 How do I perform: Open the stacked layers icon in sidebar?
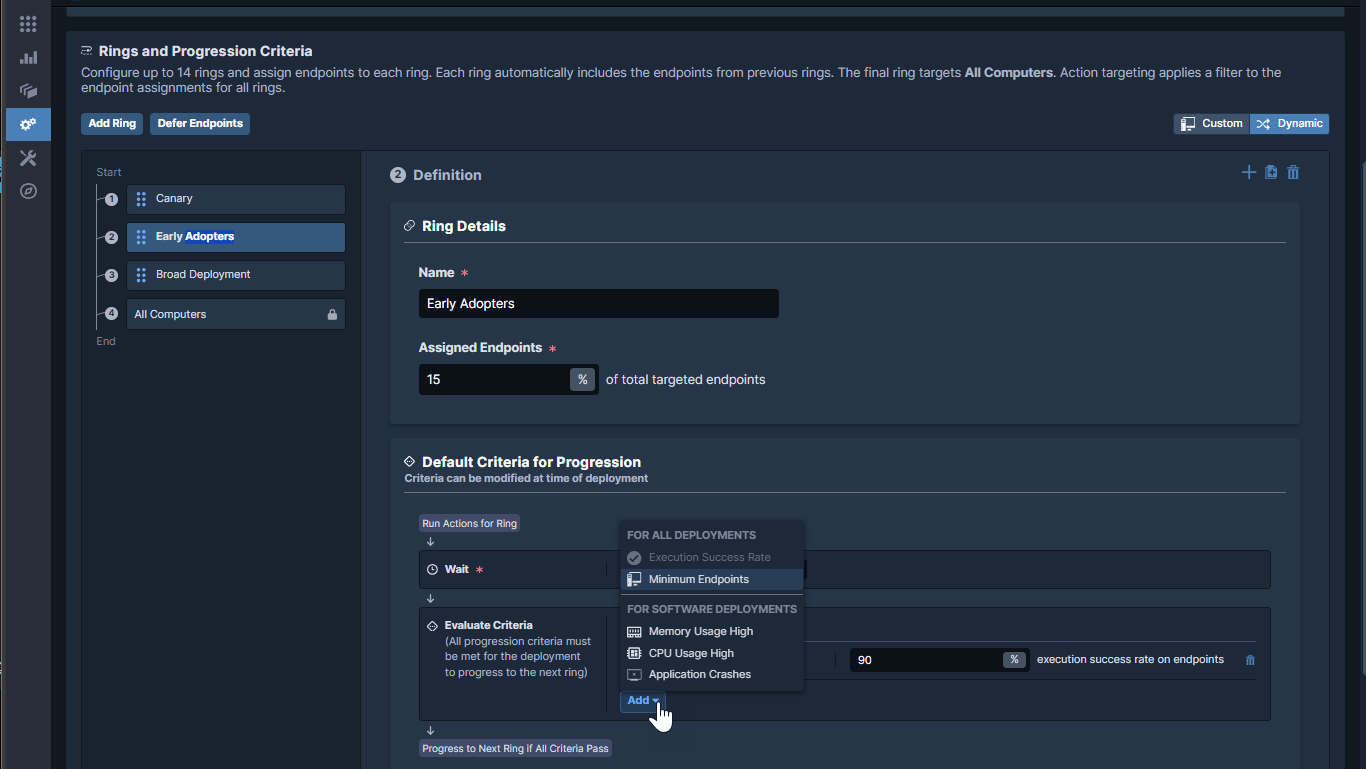coord(28,90)
